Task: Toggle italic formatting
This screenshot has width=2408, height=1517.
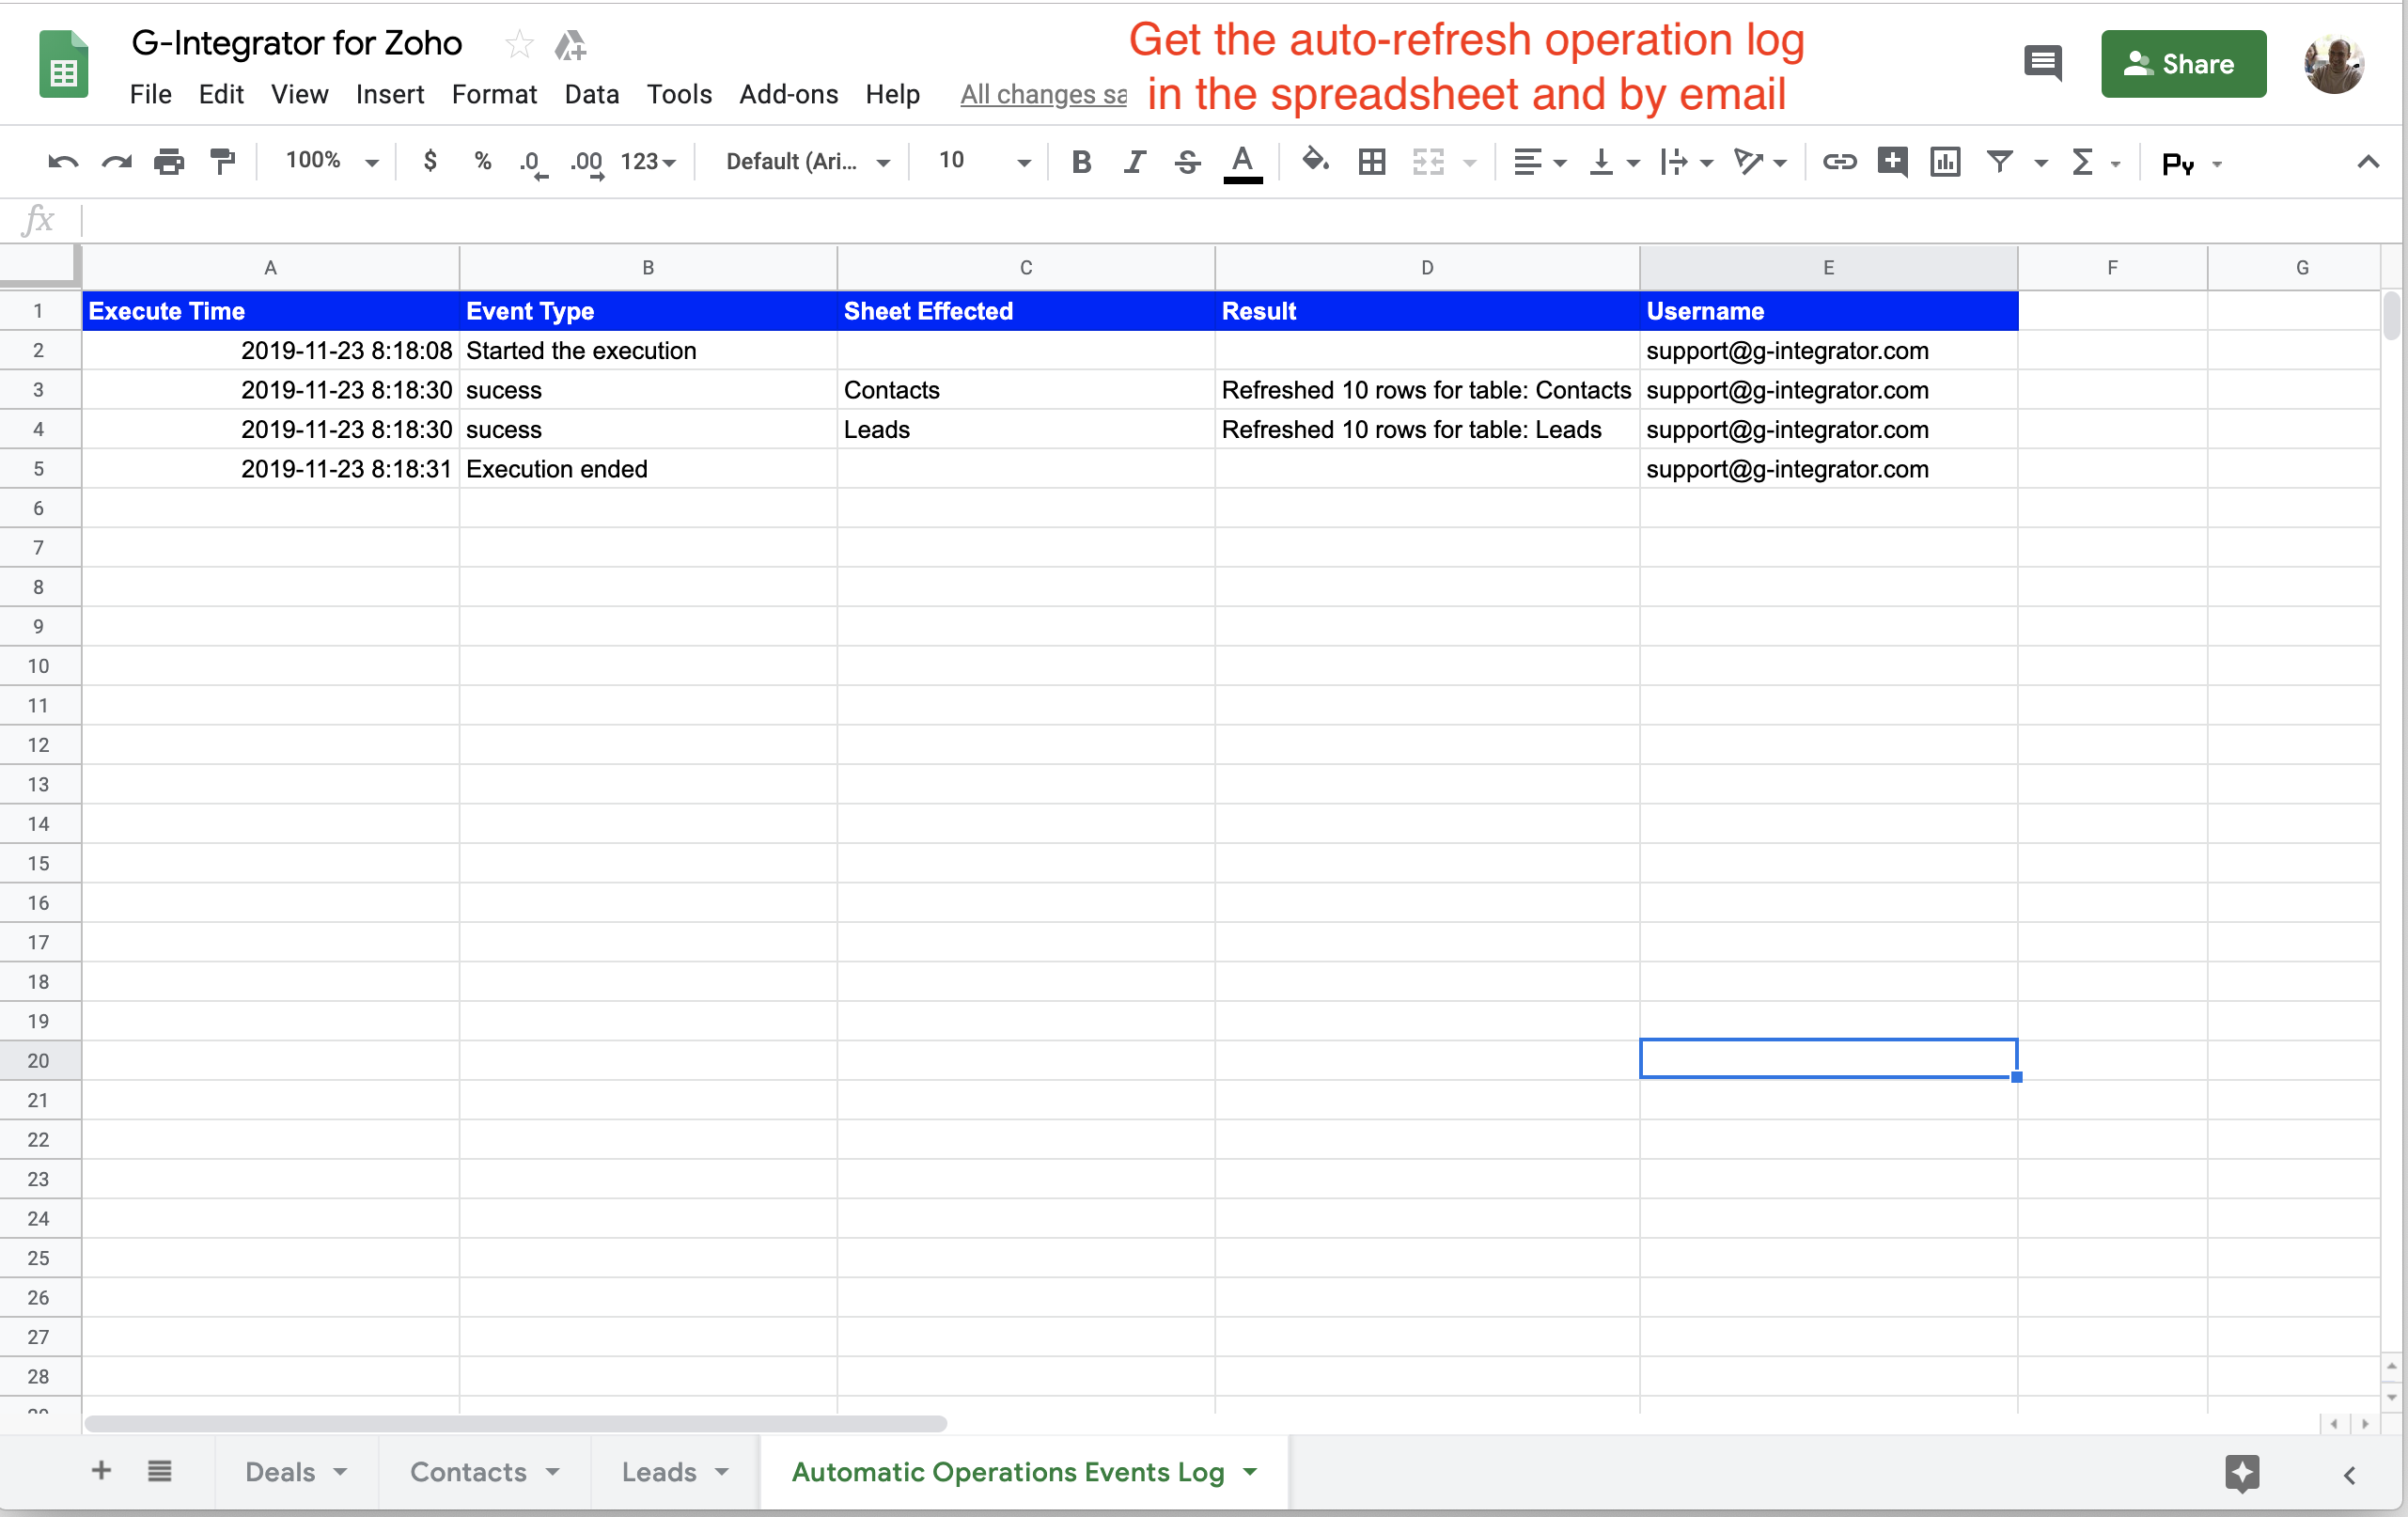Action: (x=1134, y=161)
